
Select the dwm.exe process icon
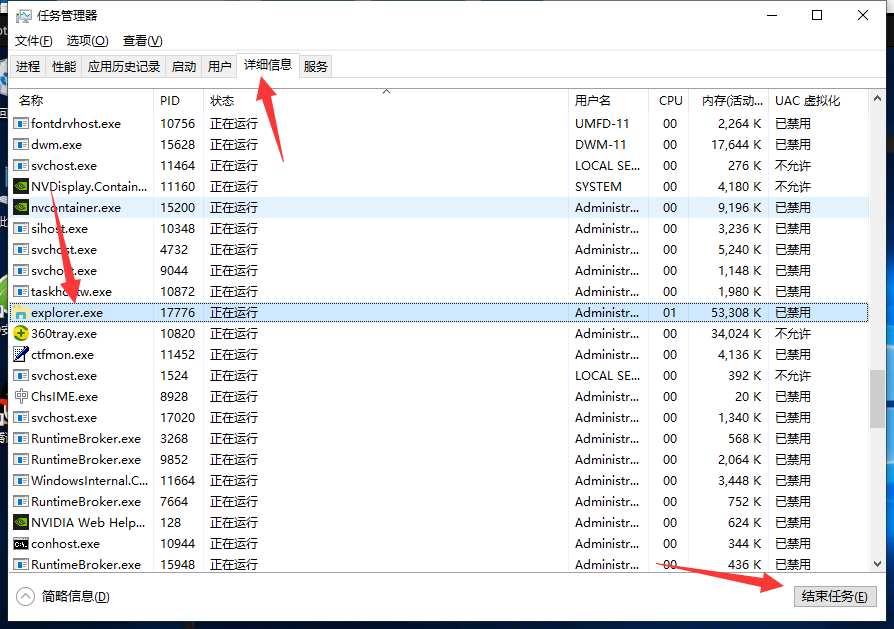[21, 145]
